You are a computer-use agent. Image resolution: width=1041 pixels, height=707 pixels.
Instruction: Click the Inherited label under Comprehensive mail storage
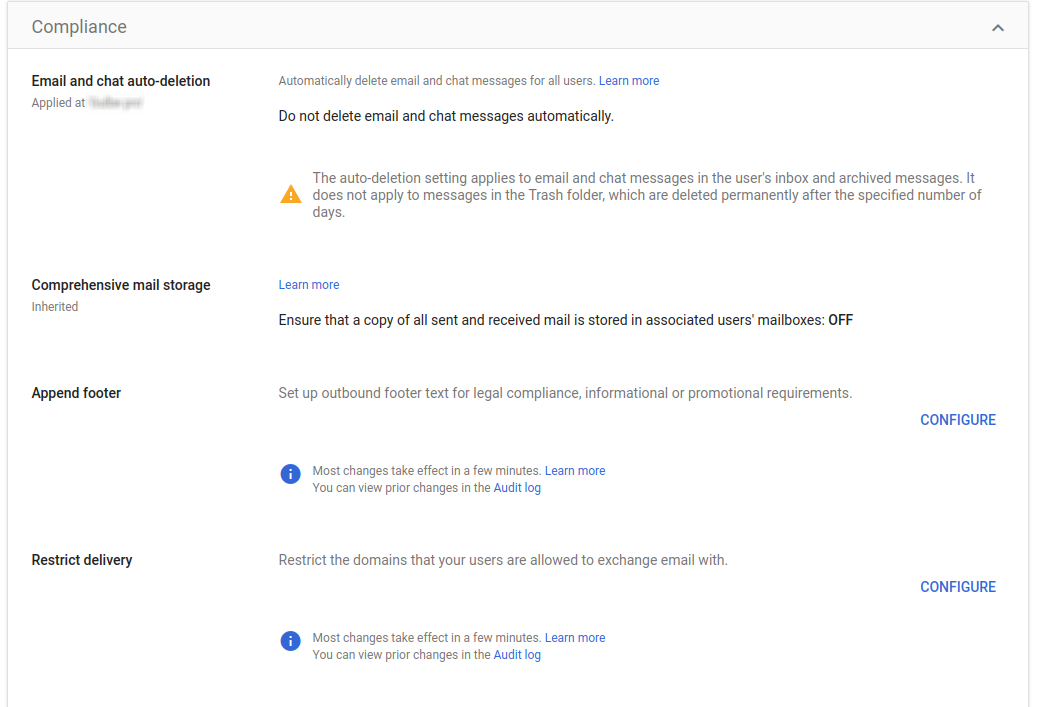54,306
